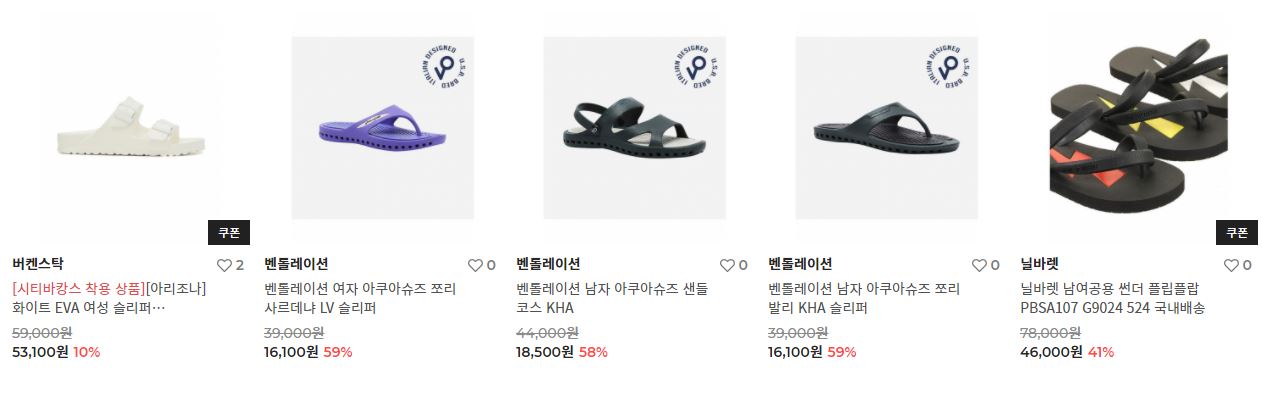The height and width of the screenshot is (401, 1263).
Task: Open 닐바렛 flip-flop product image
Action: pyautogui.click(x=1138, y=128)
